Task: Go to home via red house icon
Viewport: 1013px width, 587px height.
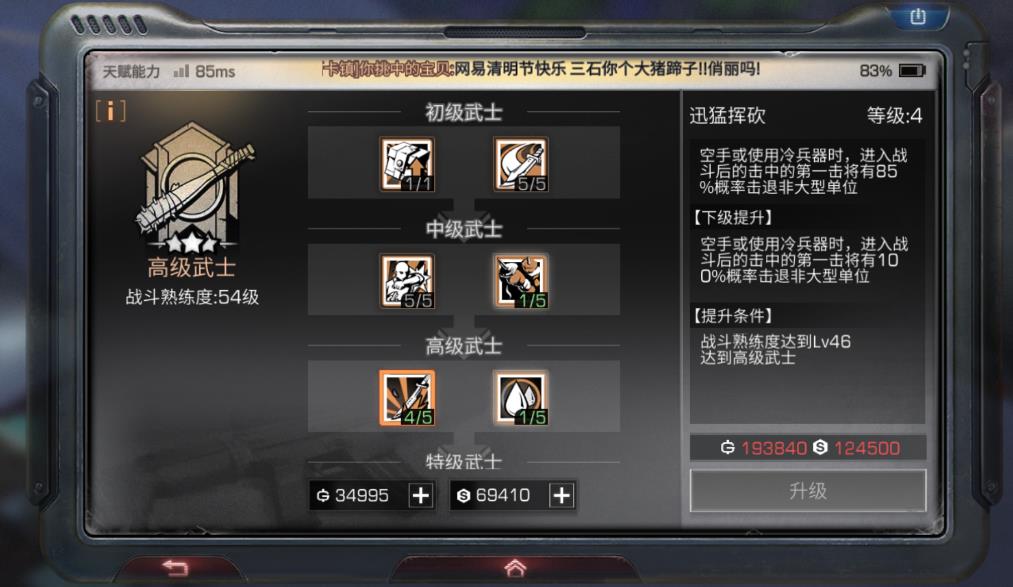Action: click(515, 568)
